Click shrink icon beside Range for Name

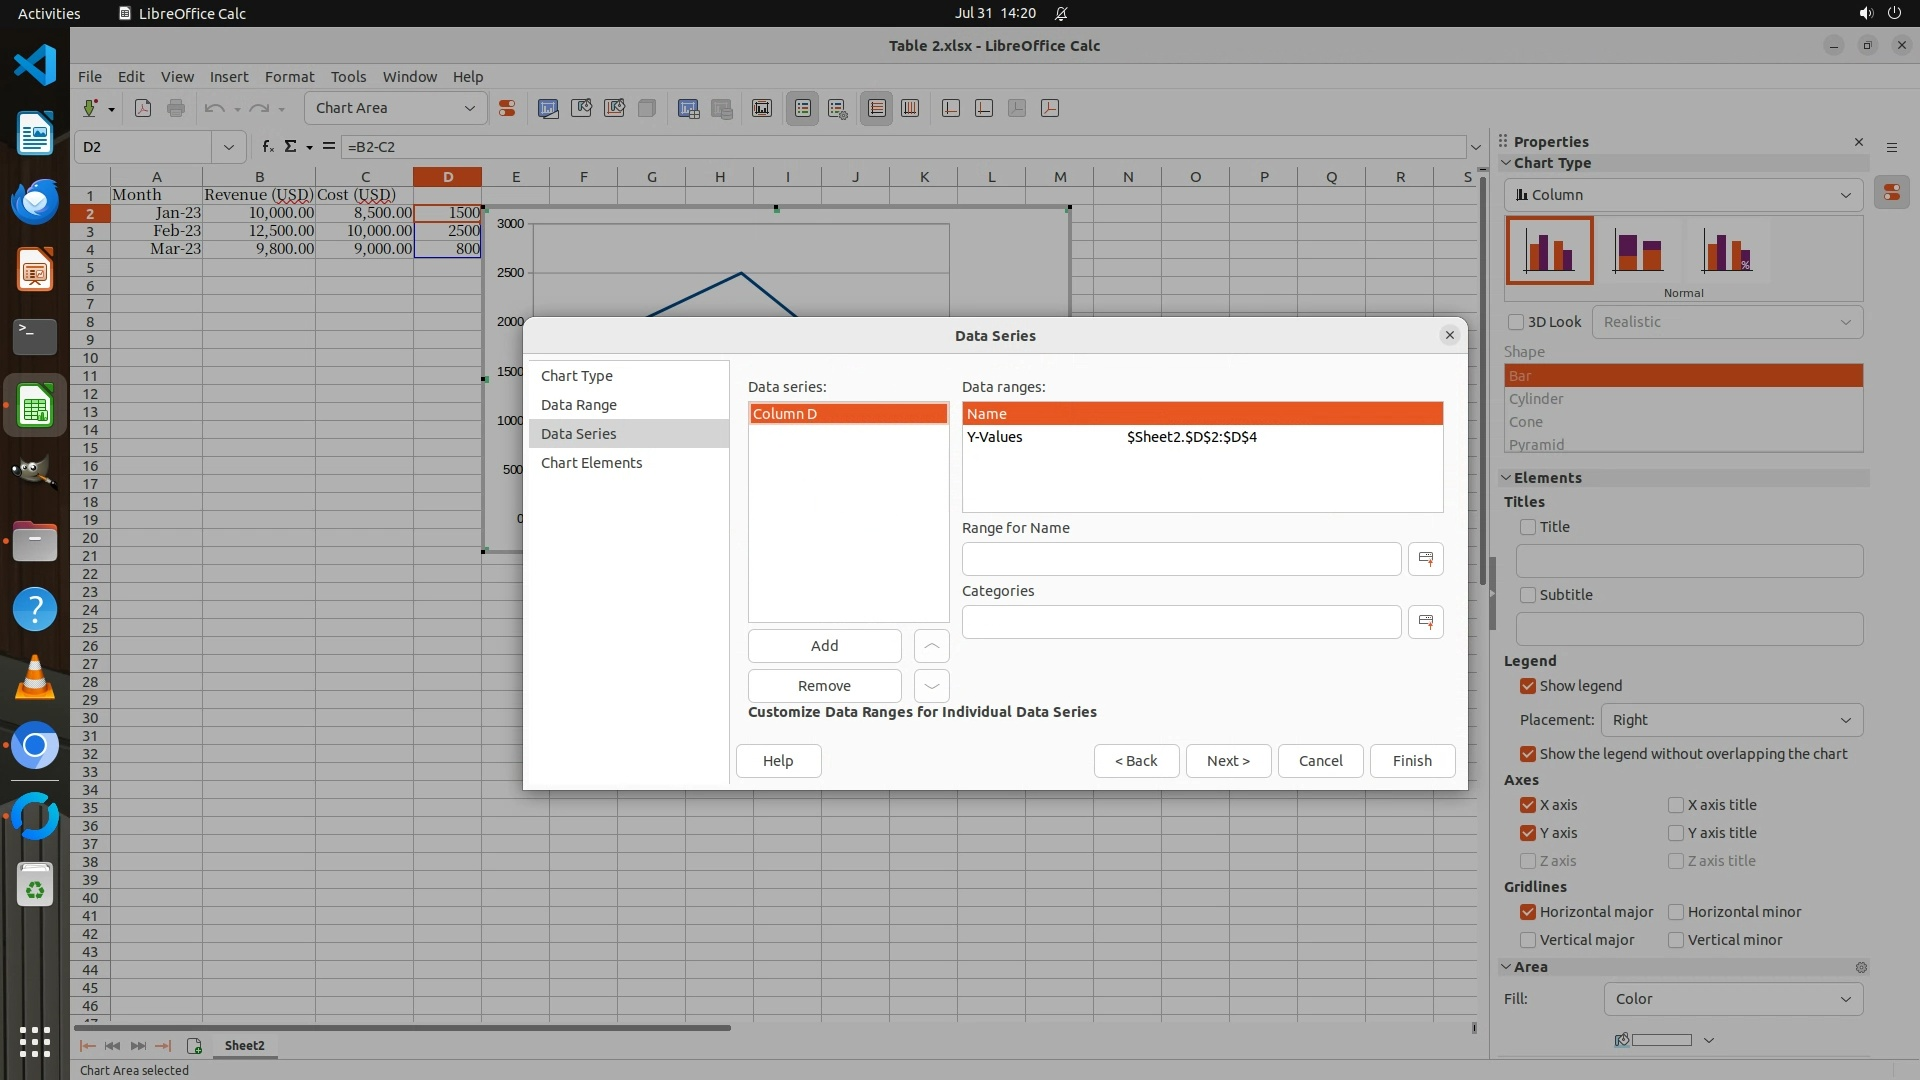click(1425, 559)
